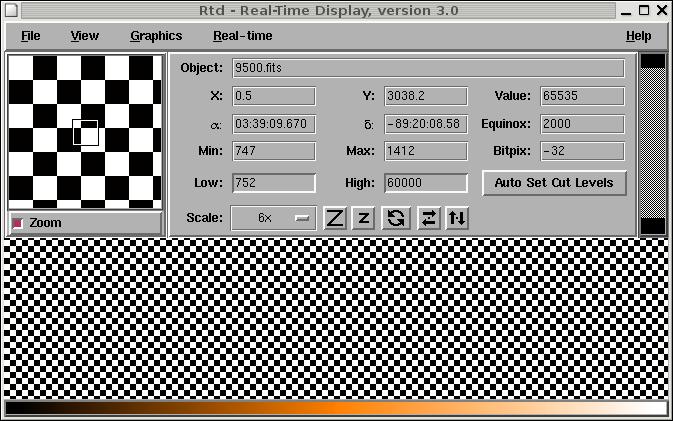Click the orange colormap ramp bar
673x421 pixels.
tap(336, 408)
